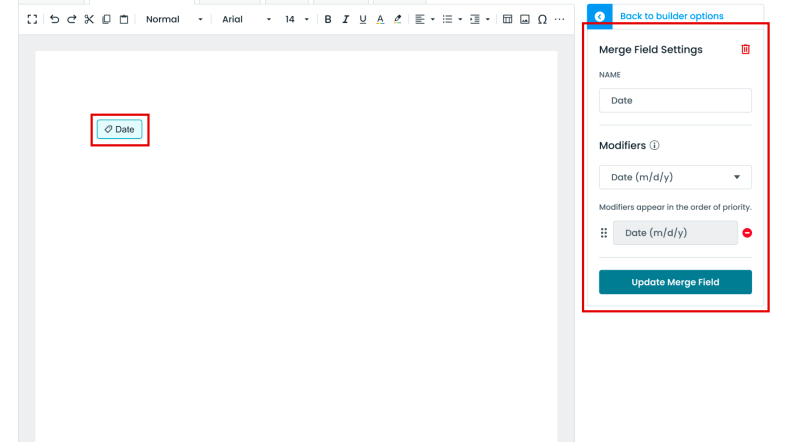Apply text alignment icon
Image resolution: width=799 pixels, height=442 pixels.
[419, 19]
